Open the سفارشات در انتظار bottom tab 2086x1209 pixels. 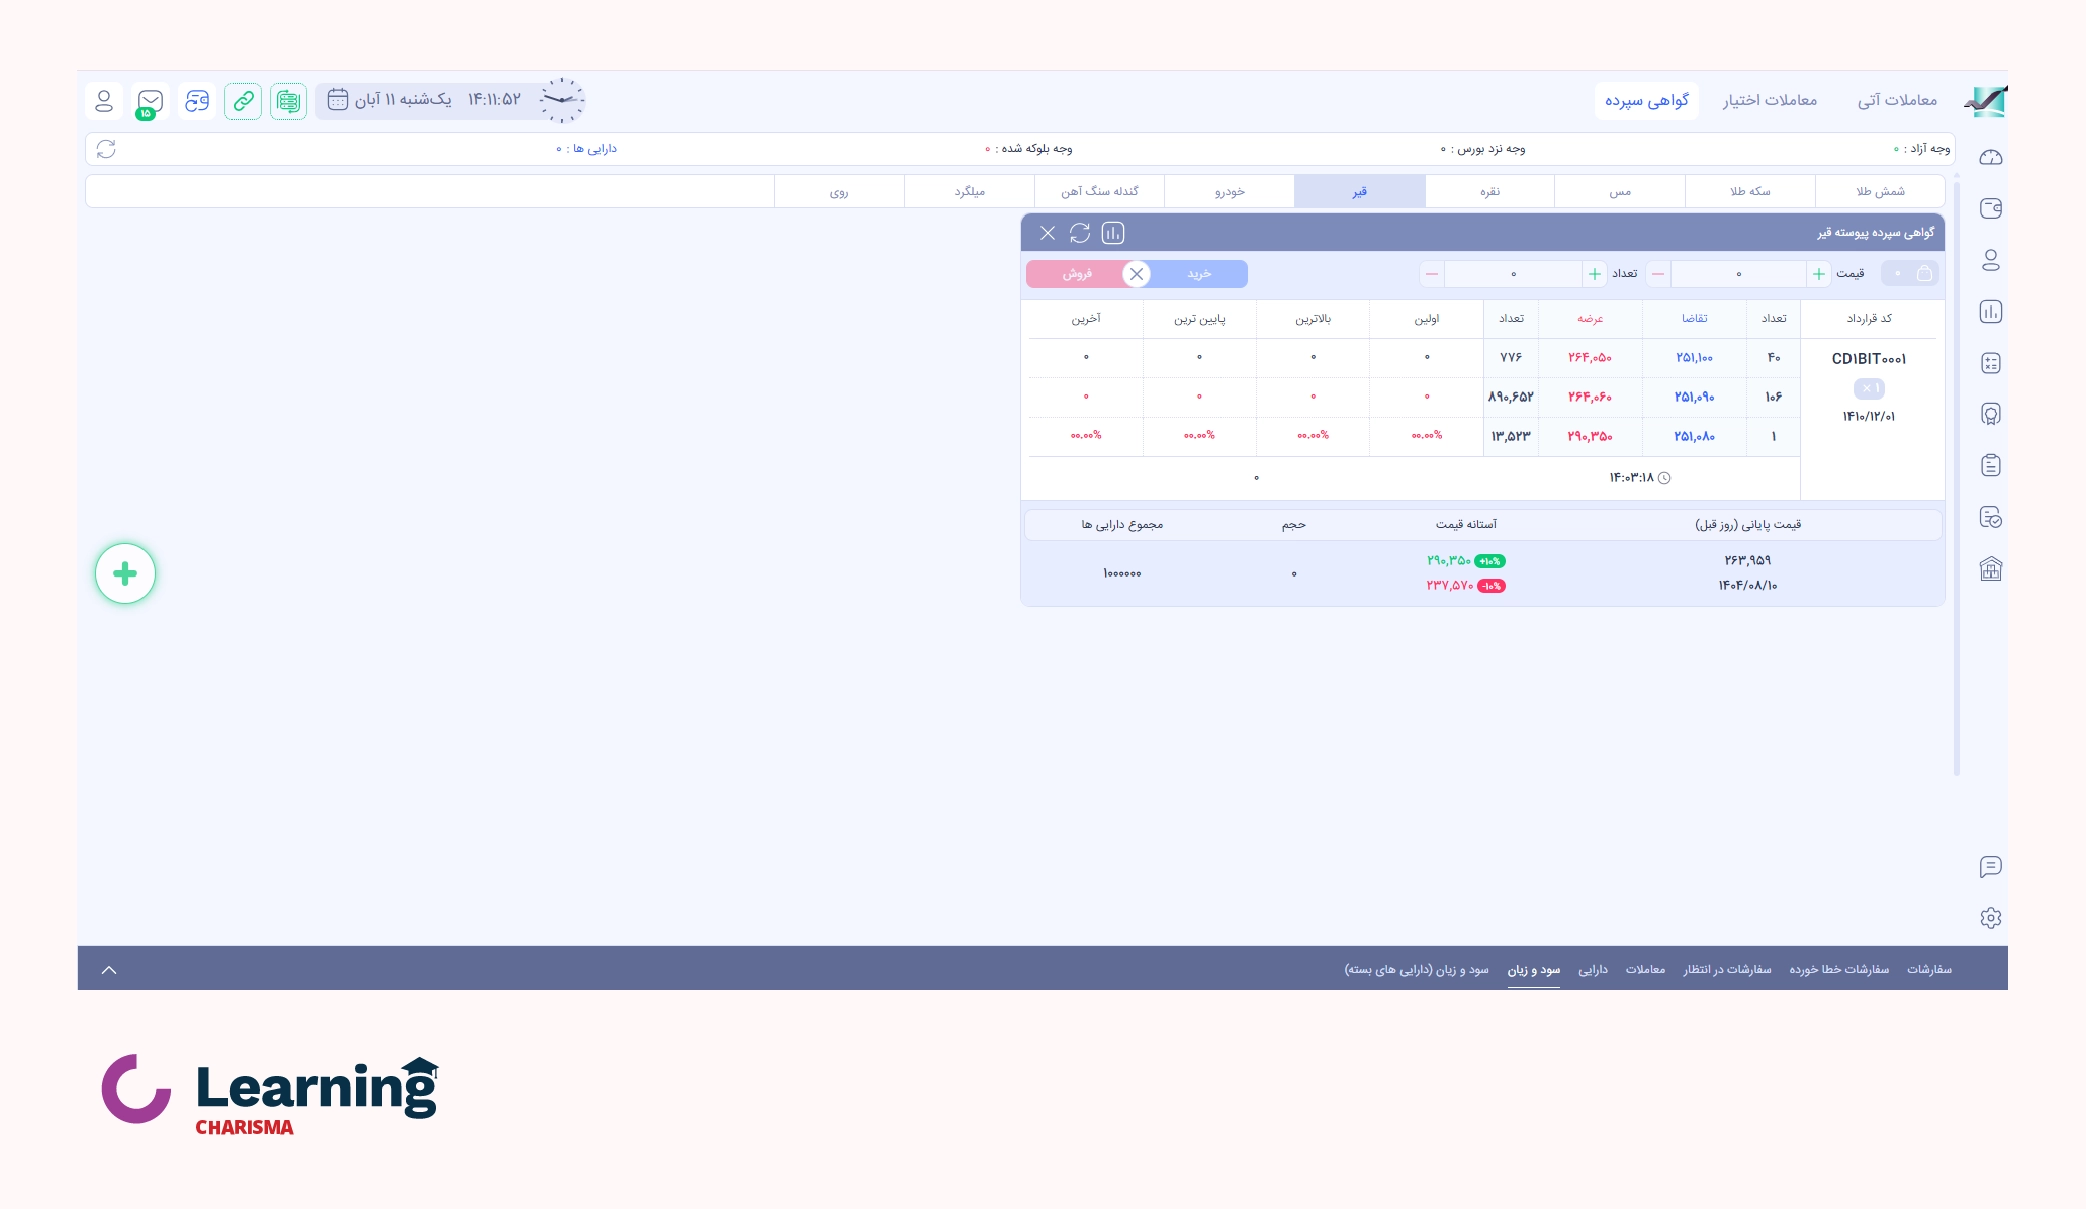[x=1726, y=970]
